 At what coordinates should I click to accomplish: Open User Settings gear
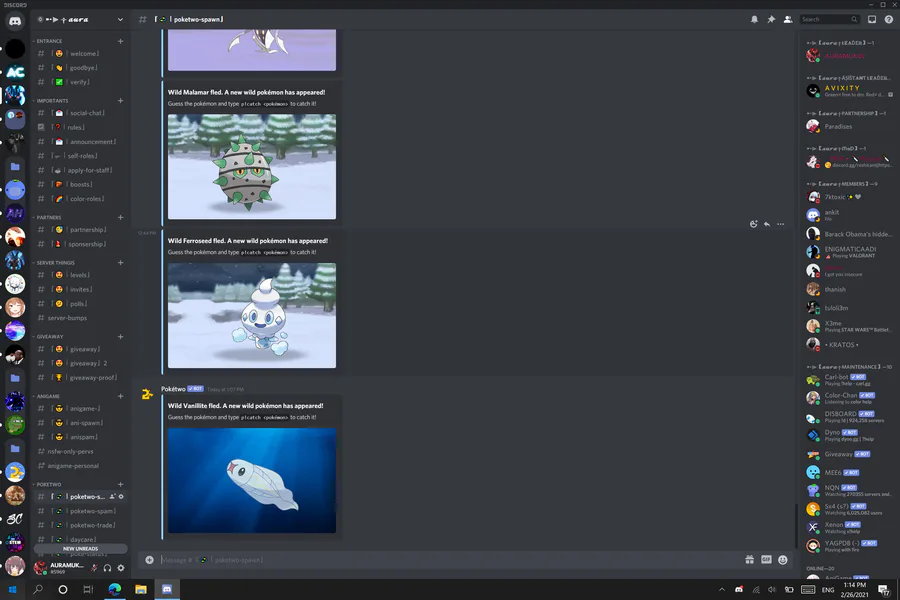click(121, 568)
